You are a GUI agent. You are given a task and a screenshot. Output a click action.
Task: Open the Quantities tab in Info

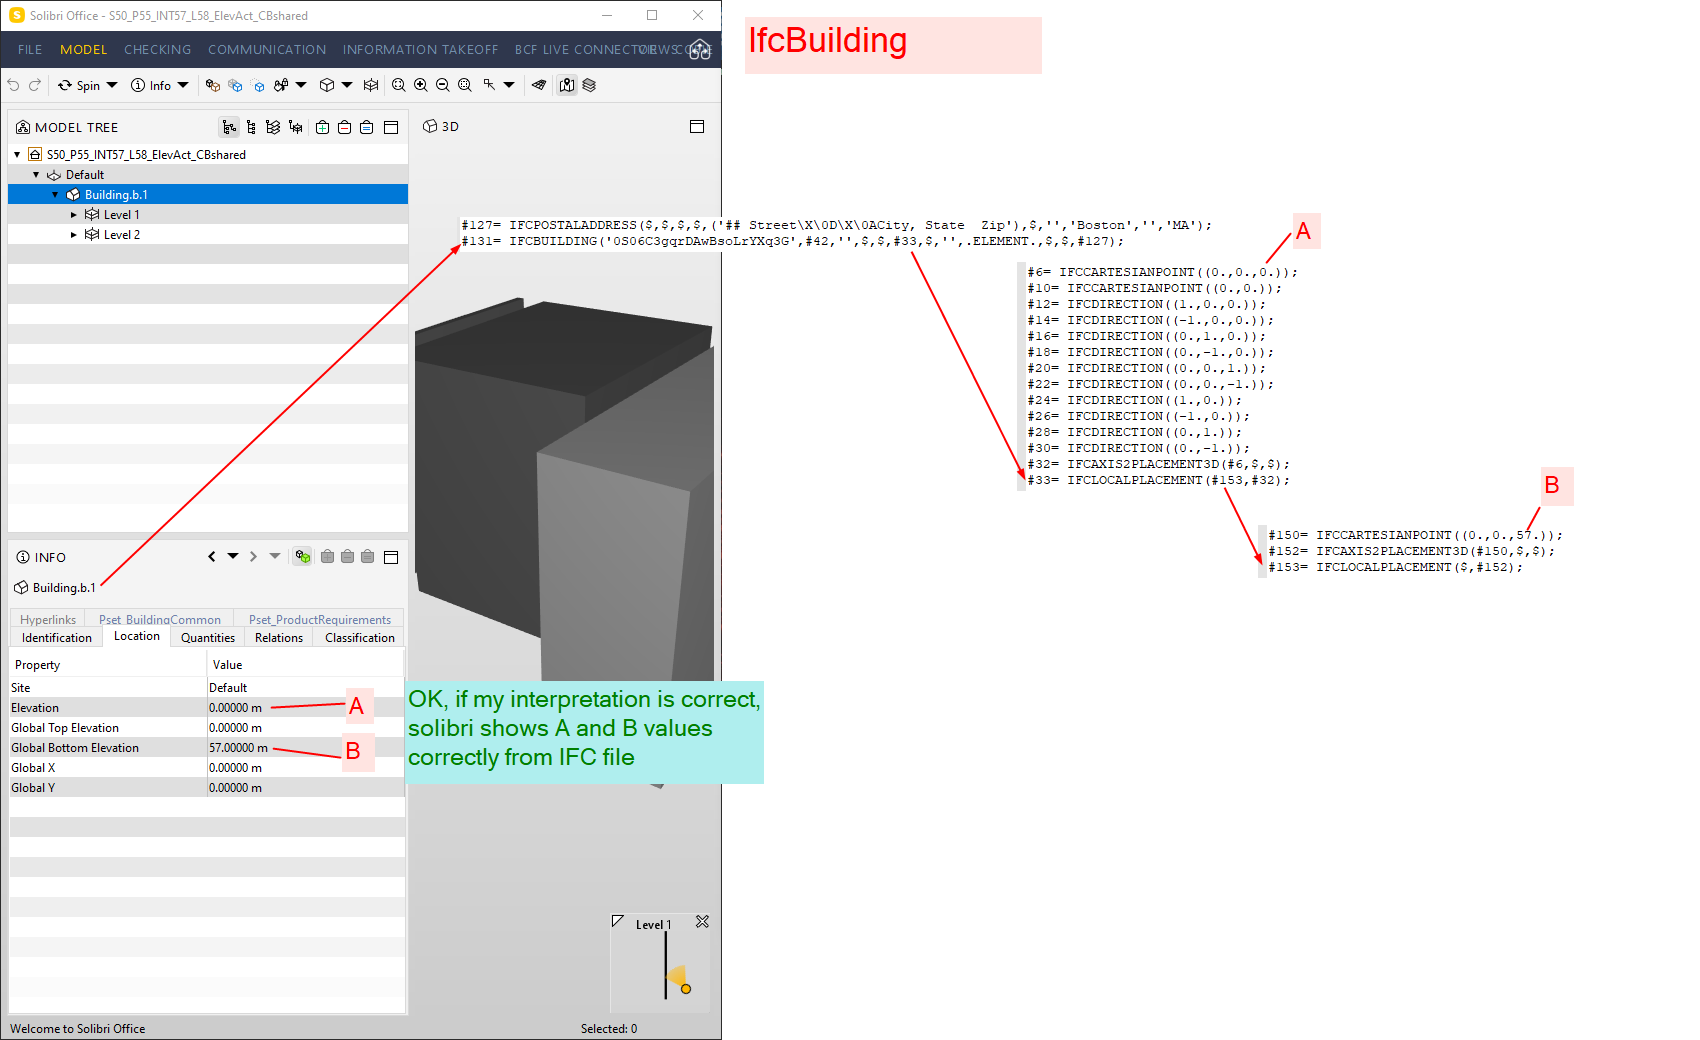[x=208, y=638]
